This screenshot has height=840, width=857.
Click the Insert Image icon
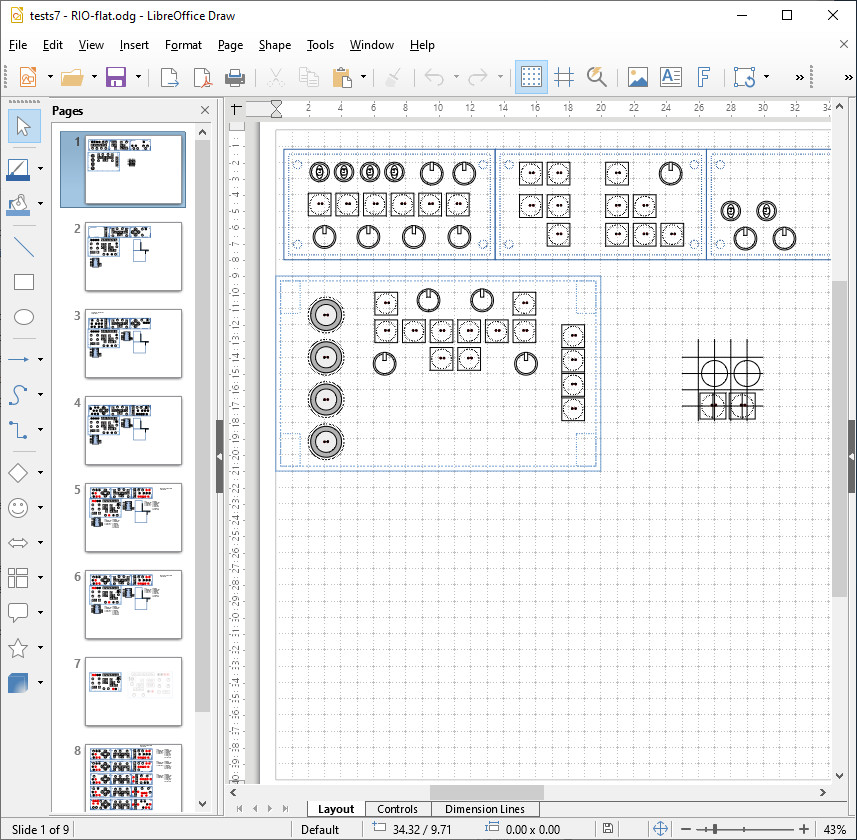(637, 77)
